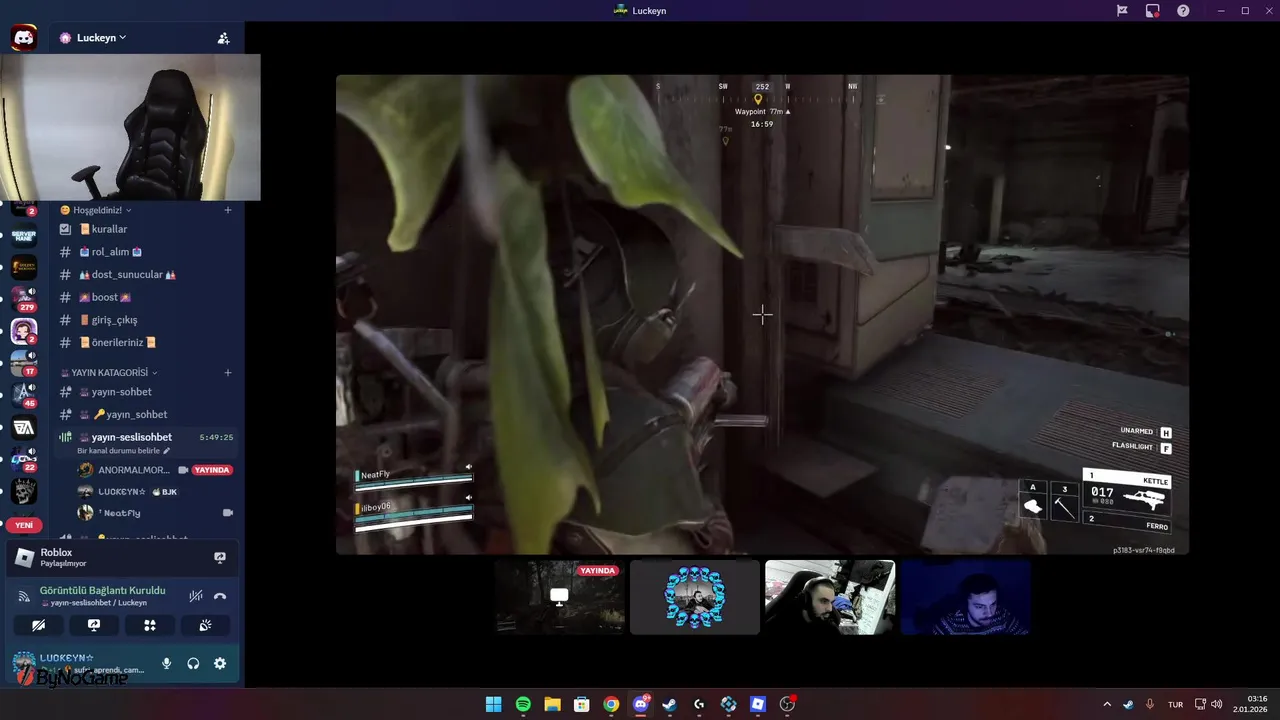Open the server icon with 45 badge
The image size is (1280, 720).
(x=24, y=394)
